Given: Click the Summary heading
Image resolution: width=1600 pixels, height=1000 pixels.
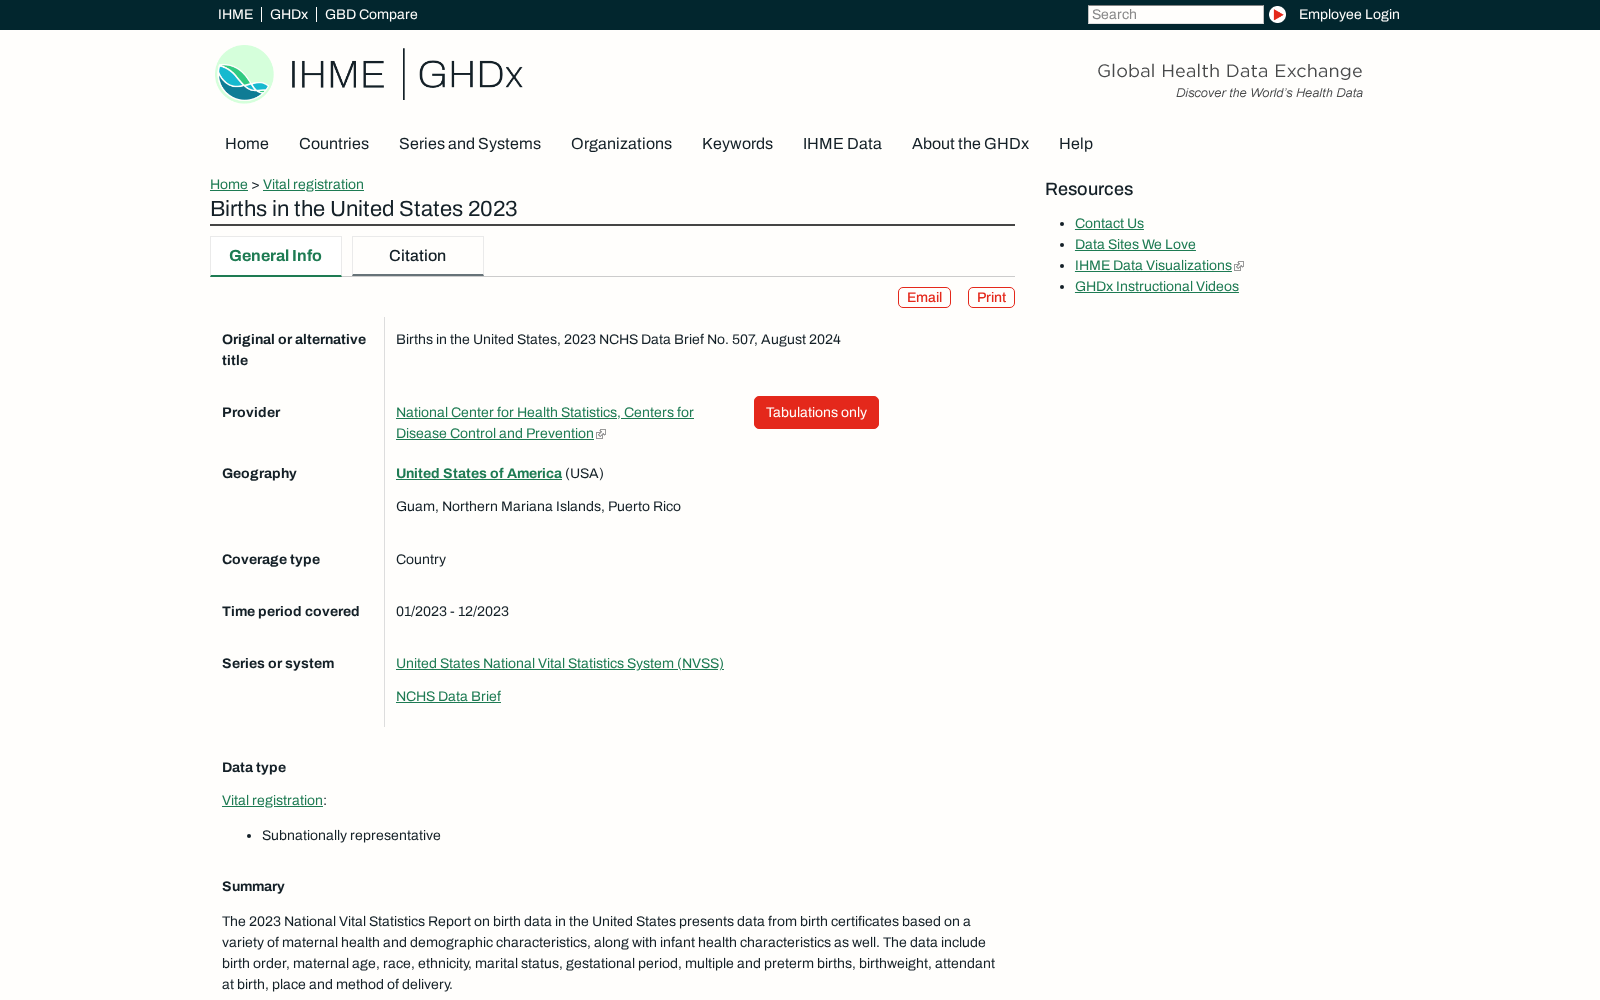Looking at the screenshot, I should point(253,887).
